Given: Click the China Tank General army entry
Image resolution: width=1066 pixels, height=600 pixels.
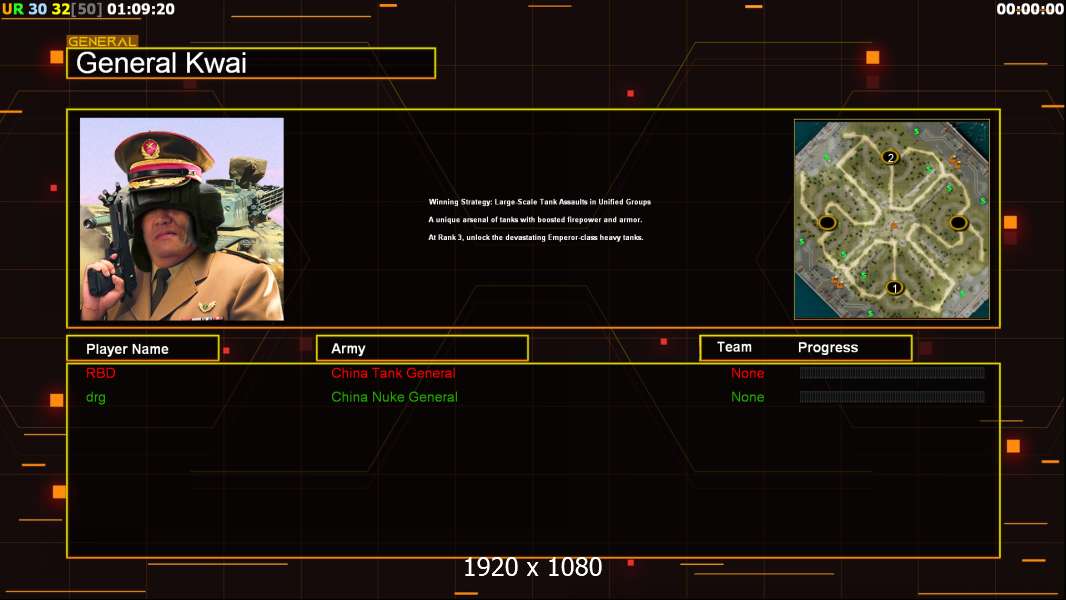Looking at the screenshot, I should [393, 373].
